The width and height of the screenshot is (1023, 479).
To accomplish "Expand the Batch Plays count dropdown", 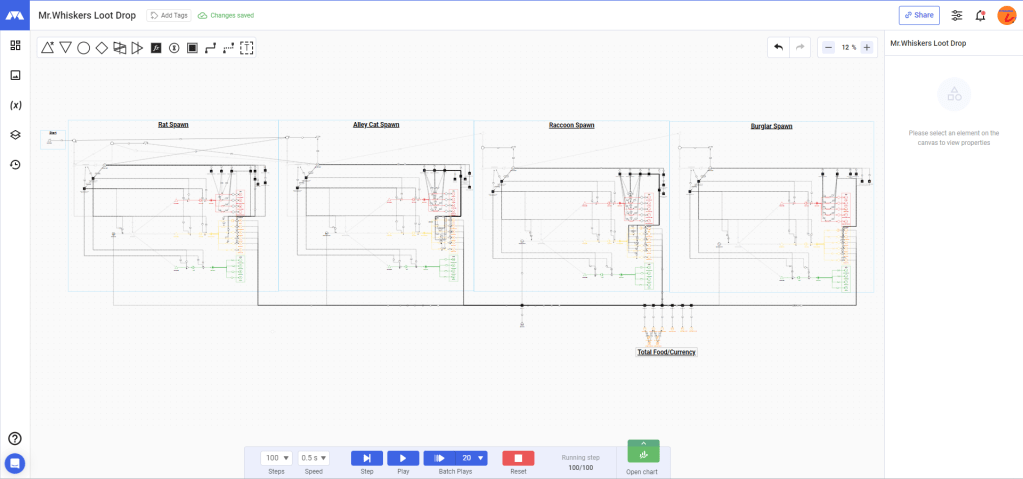I will click(481, 458).
